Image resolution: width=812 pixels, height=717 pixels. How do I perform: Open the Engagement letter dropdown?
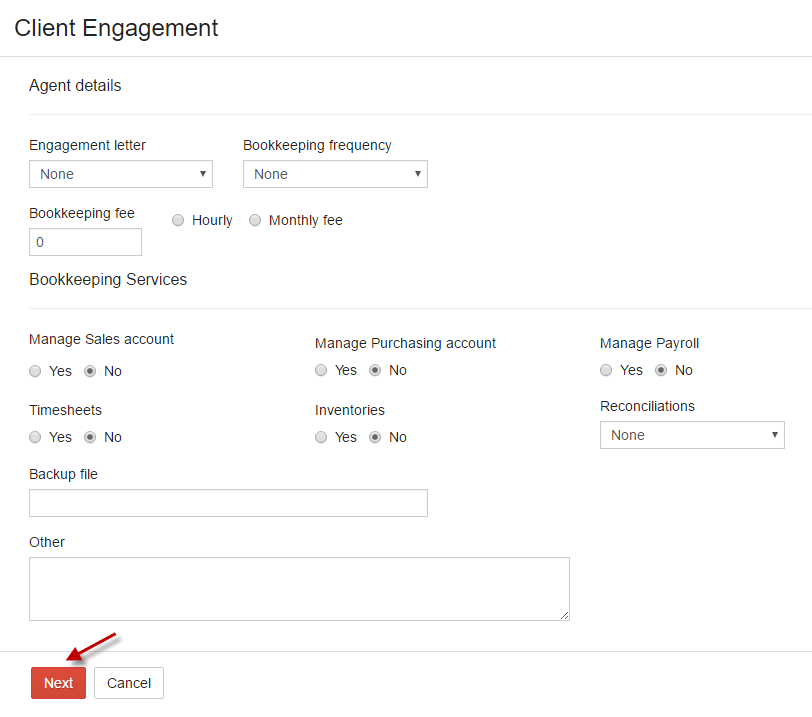tap(120, 174)
